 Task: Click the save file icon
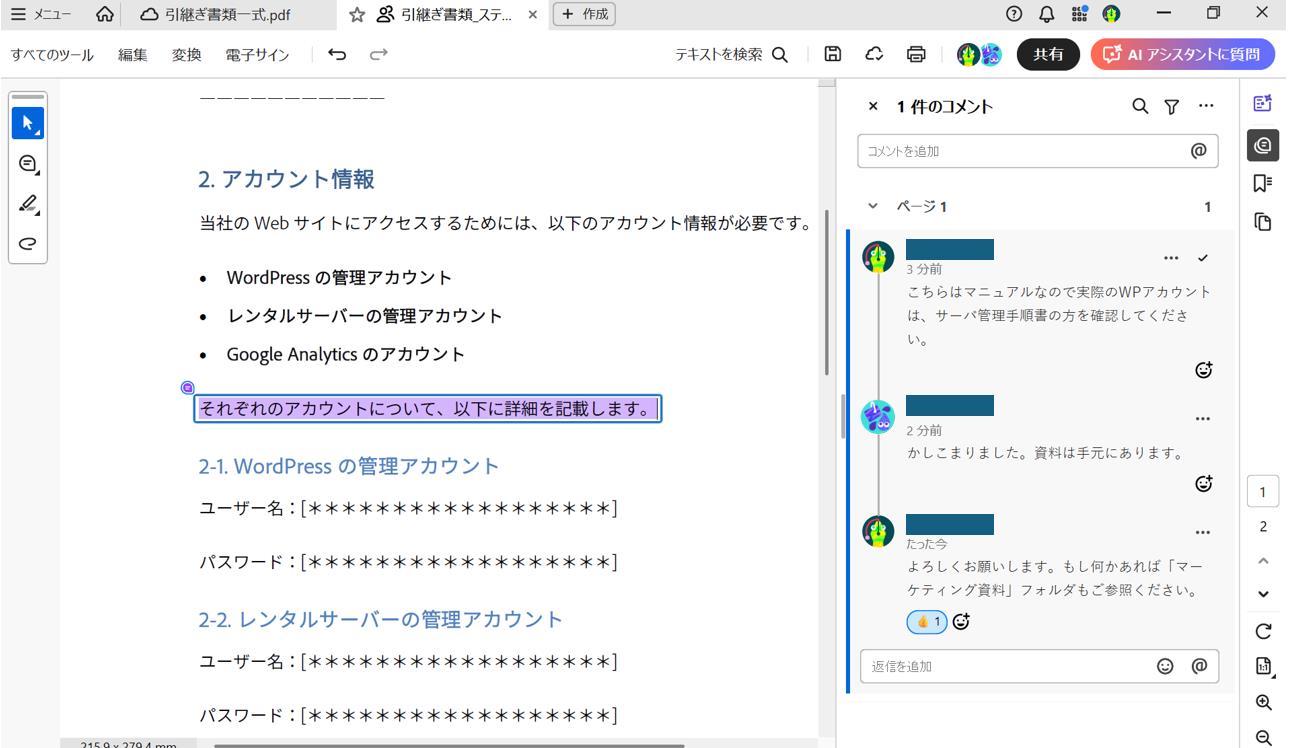tap(833, 55)
